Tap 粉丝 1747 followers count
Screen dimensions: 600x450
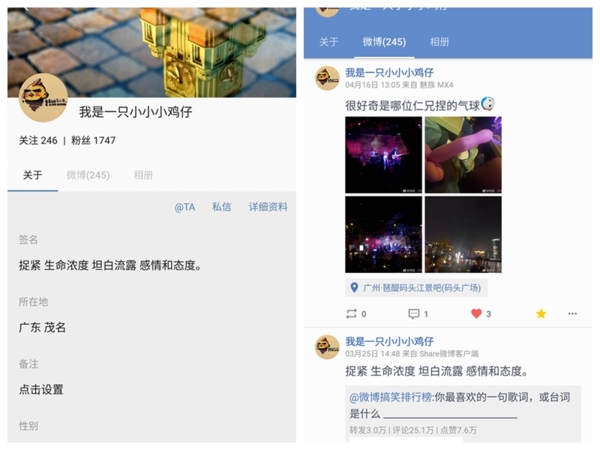pyautogui.click(x=93, y=140)
